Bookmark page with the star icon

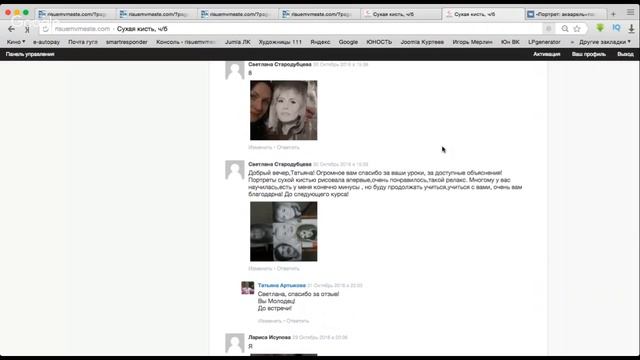pos(577,29)
